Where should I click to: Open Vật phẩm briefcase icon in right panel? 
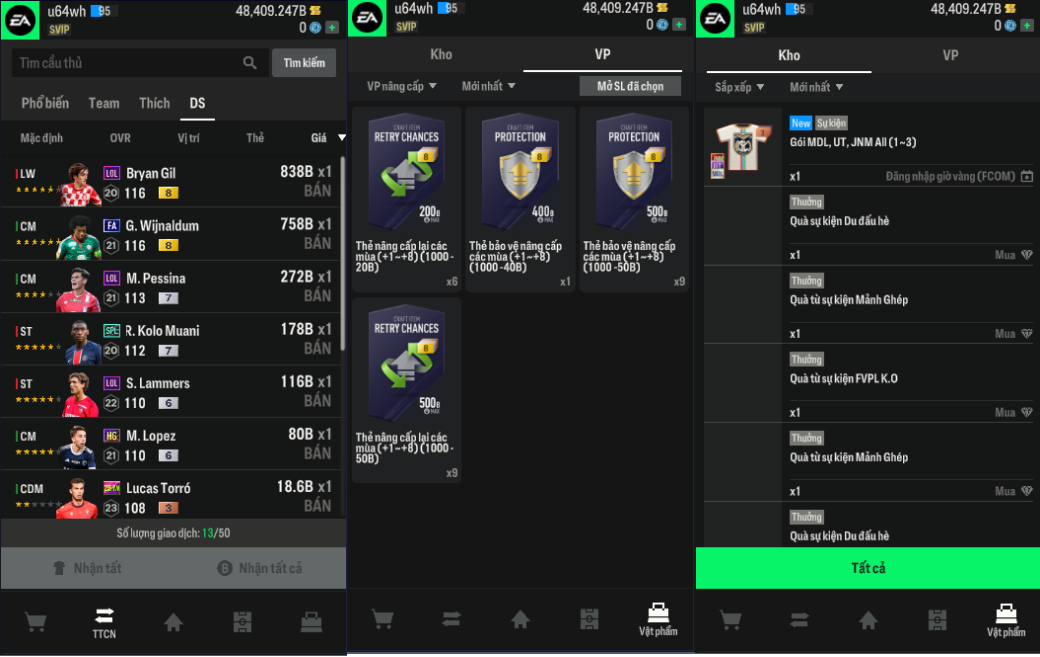(1006, 621)
